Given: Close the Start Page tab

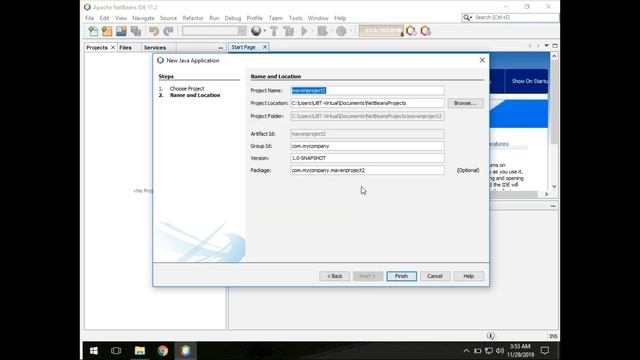Looking at the screenshot, I should pyautogui.click(x=264, y=47).
